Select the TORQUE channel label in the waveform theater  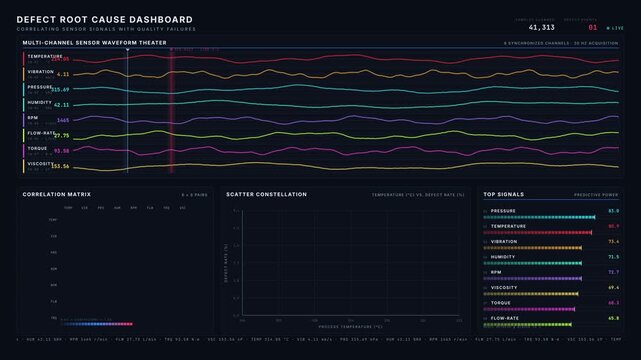click(x=37, y=148)
